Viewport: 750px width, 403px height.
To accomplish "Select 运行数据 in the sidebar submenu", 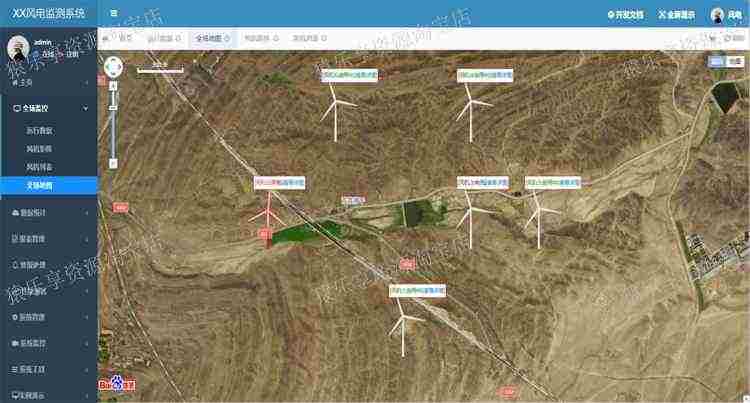I will point(39,131).
